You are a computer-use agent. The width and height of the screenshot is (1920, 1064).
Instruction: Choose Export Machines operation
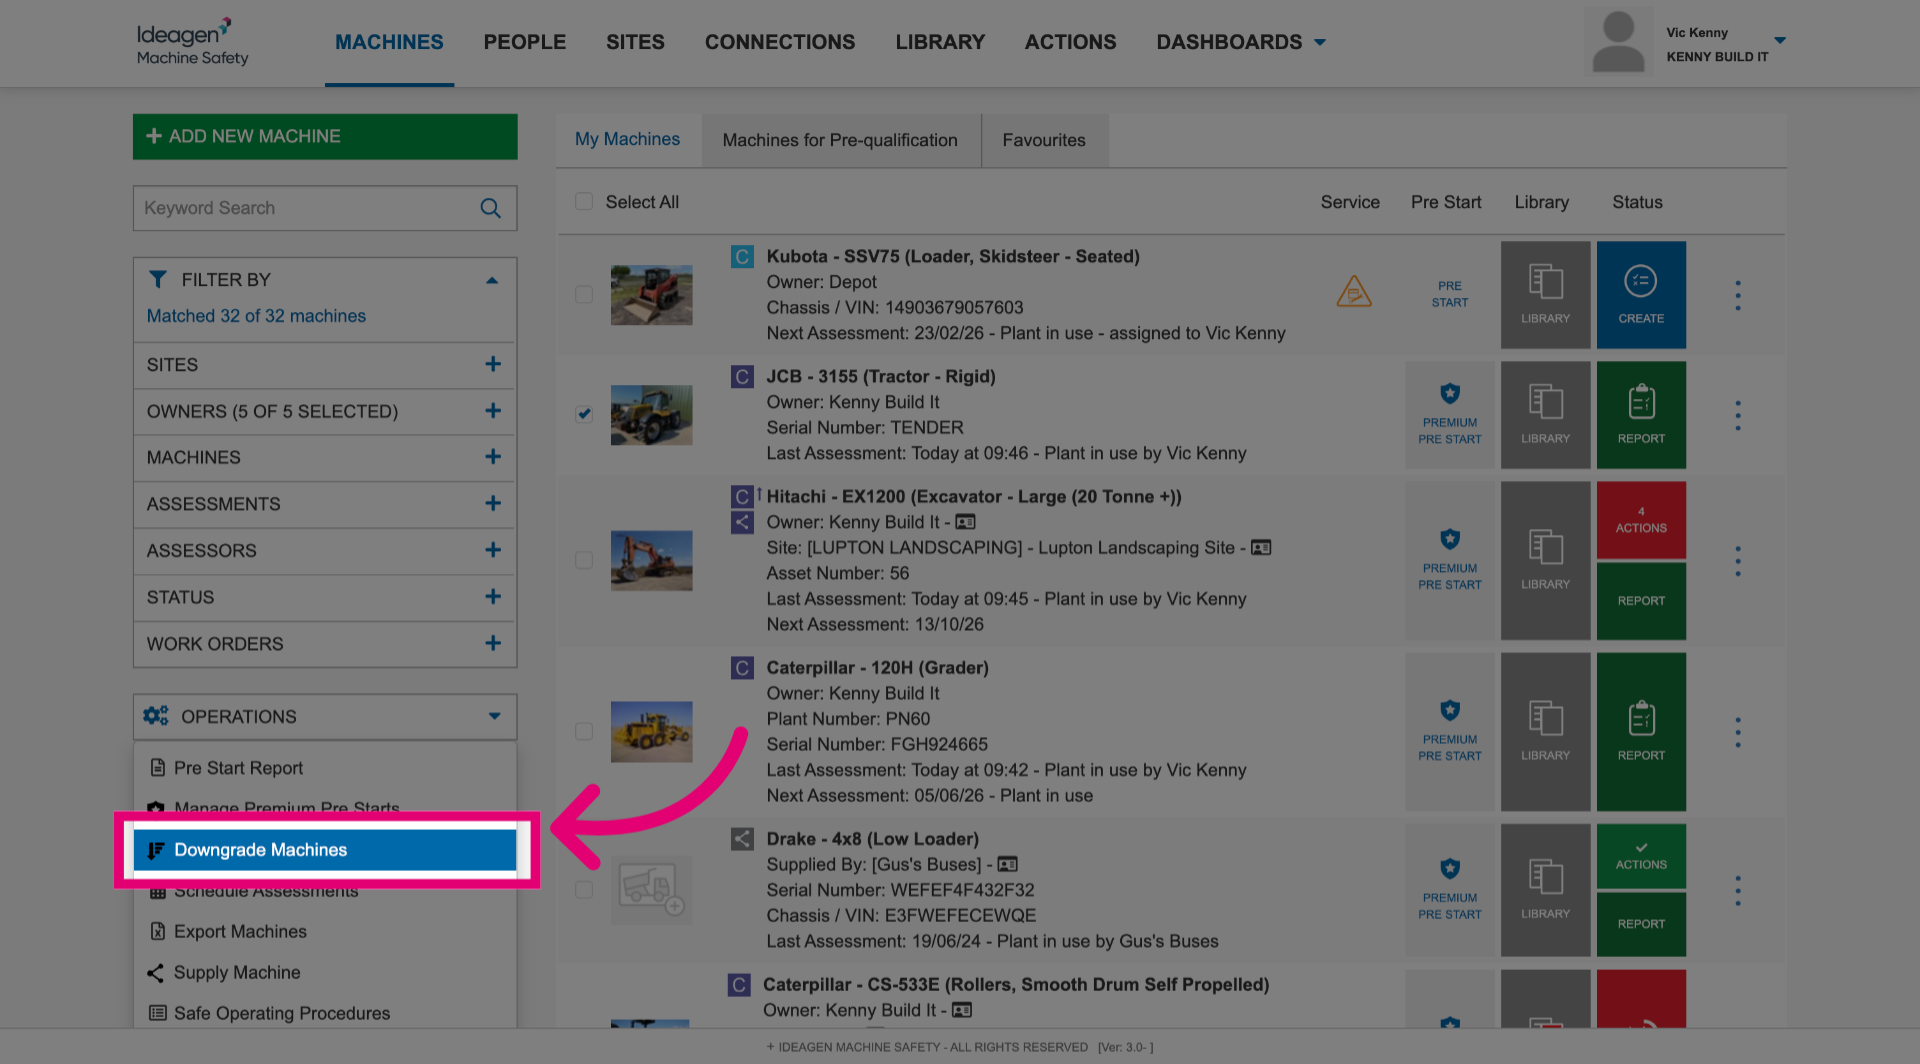(x=325, y=931)
